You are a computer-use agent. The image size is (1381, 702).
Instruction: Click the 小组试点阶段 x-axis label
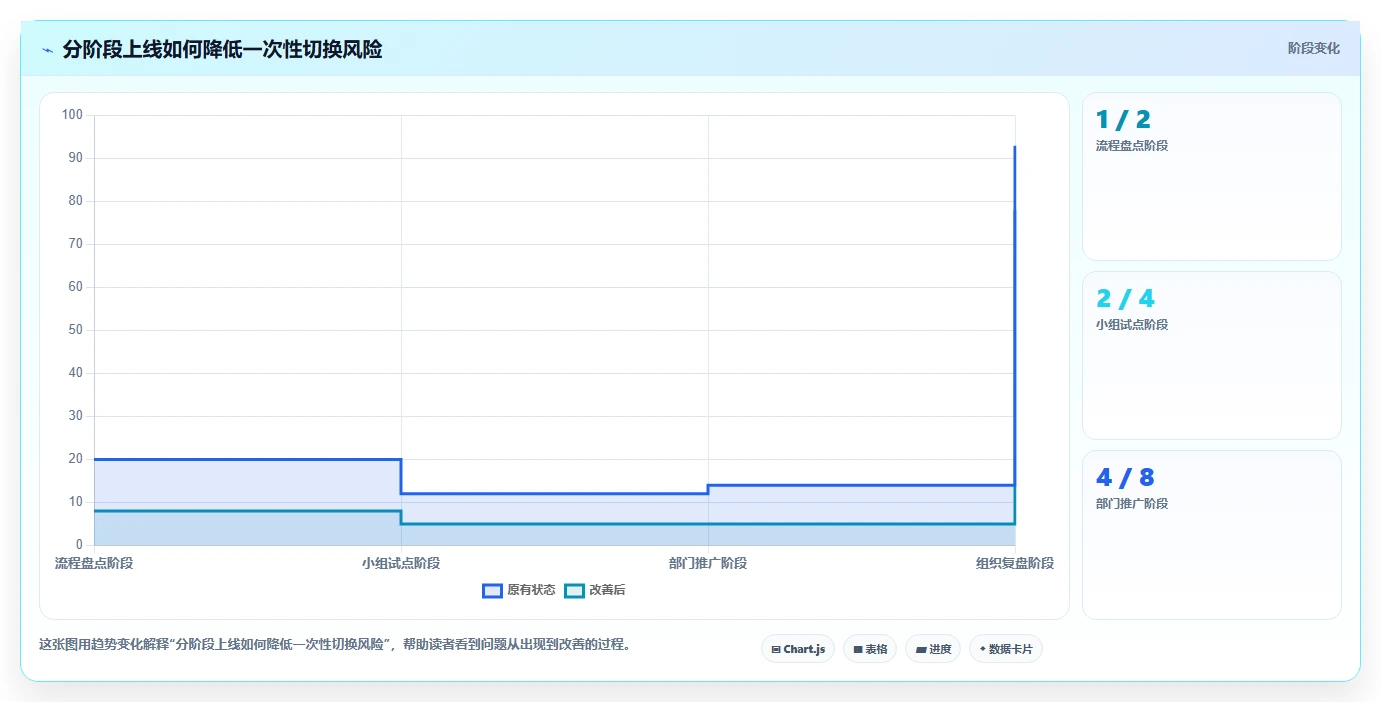tap(401, 563)
